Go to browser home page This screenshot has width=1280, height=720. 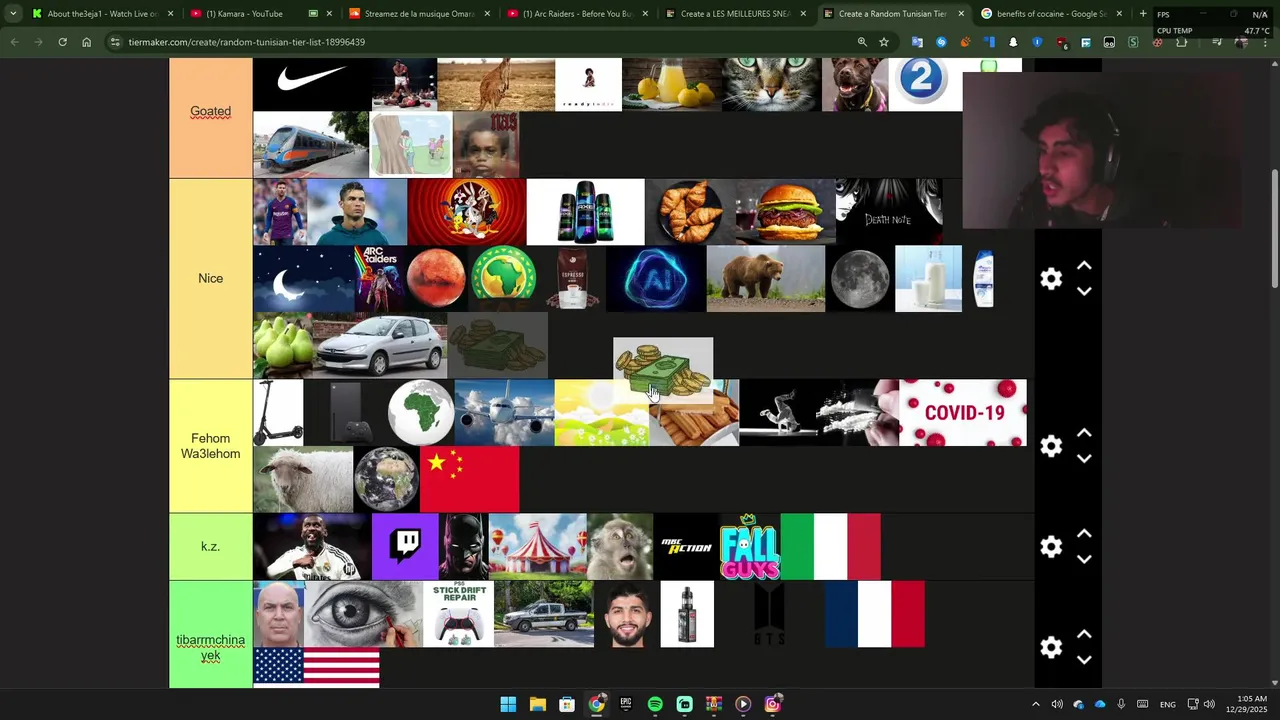pos(86,42)
